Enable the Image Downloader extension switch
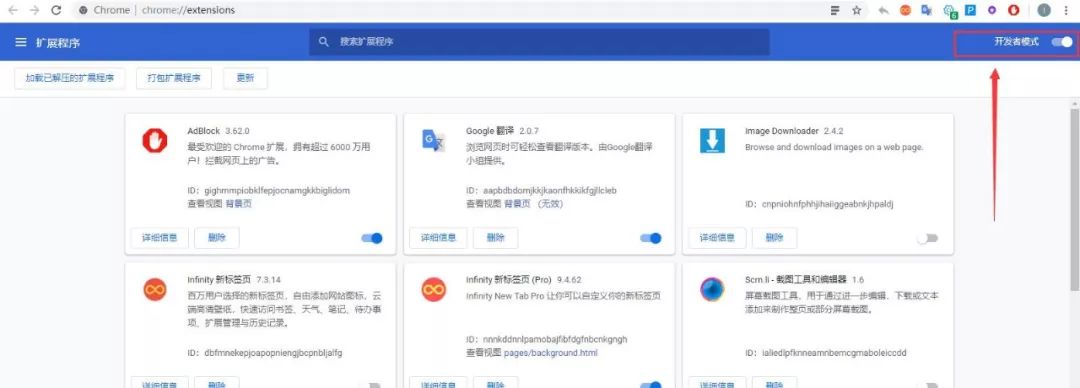 pyautogui.click(x=928, y=238)
